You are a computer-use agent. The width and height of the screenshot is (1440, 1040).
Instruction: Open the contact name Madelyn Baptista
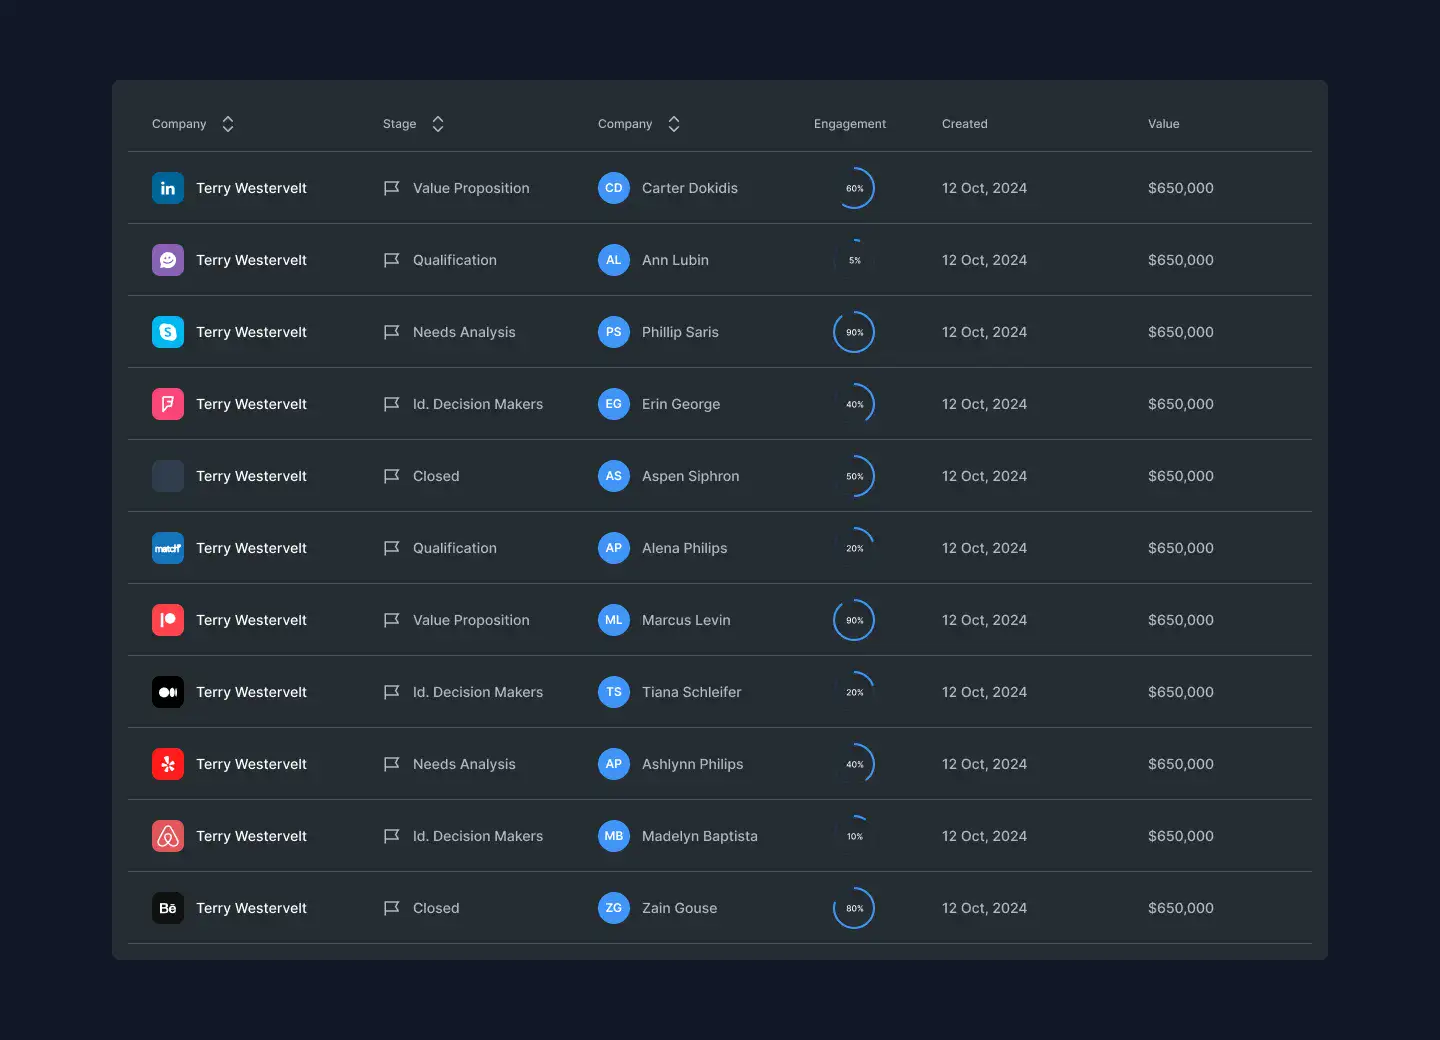click(x=700, y=836)
